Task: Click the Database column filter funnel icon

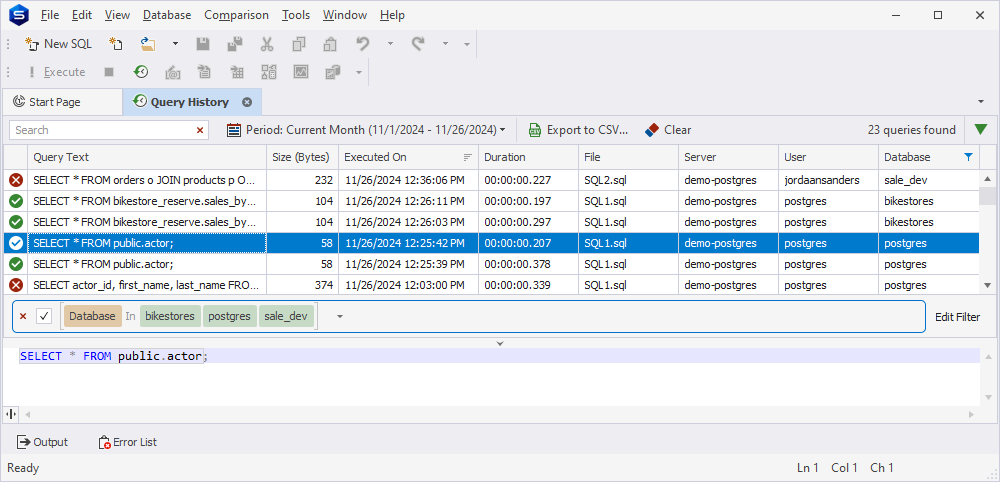Action: pyautogui.click(x=969, y=157)
